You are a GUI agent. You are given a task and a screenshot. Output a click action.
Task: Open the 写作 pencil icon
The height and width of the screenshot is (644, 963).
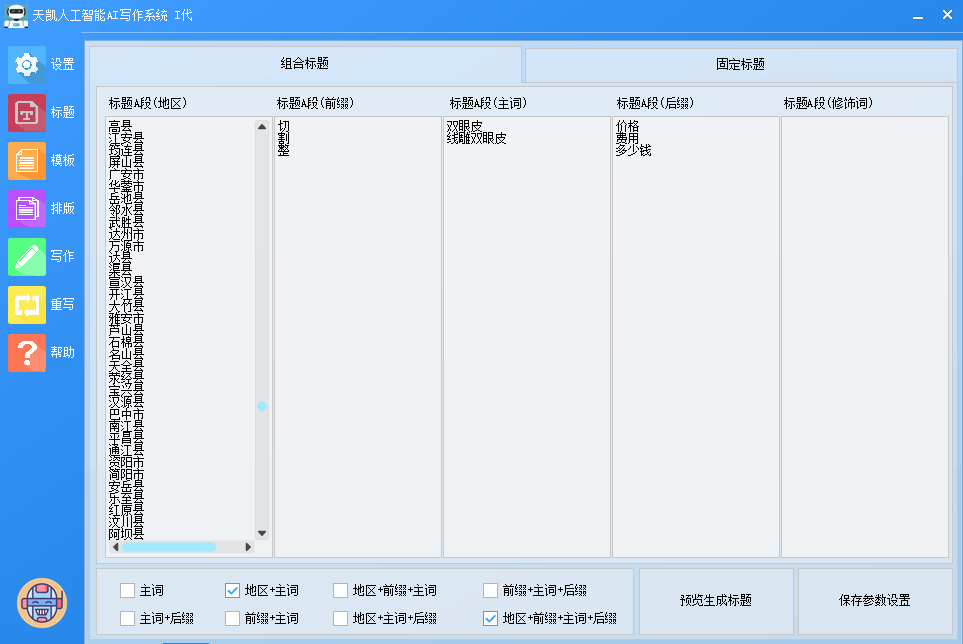27,256
